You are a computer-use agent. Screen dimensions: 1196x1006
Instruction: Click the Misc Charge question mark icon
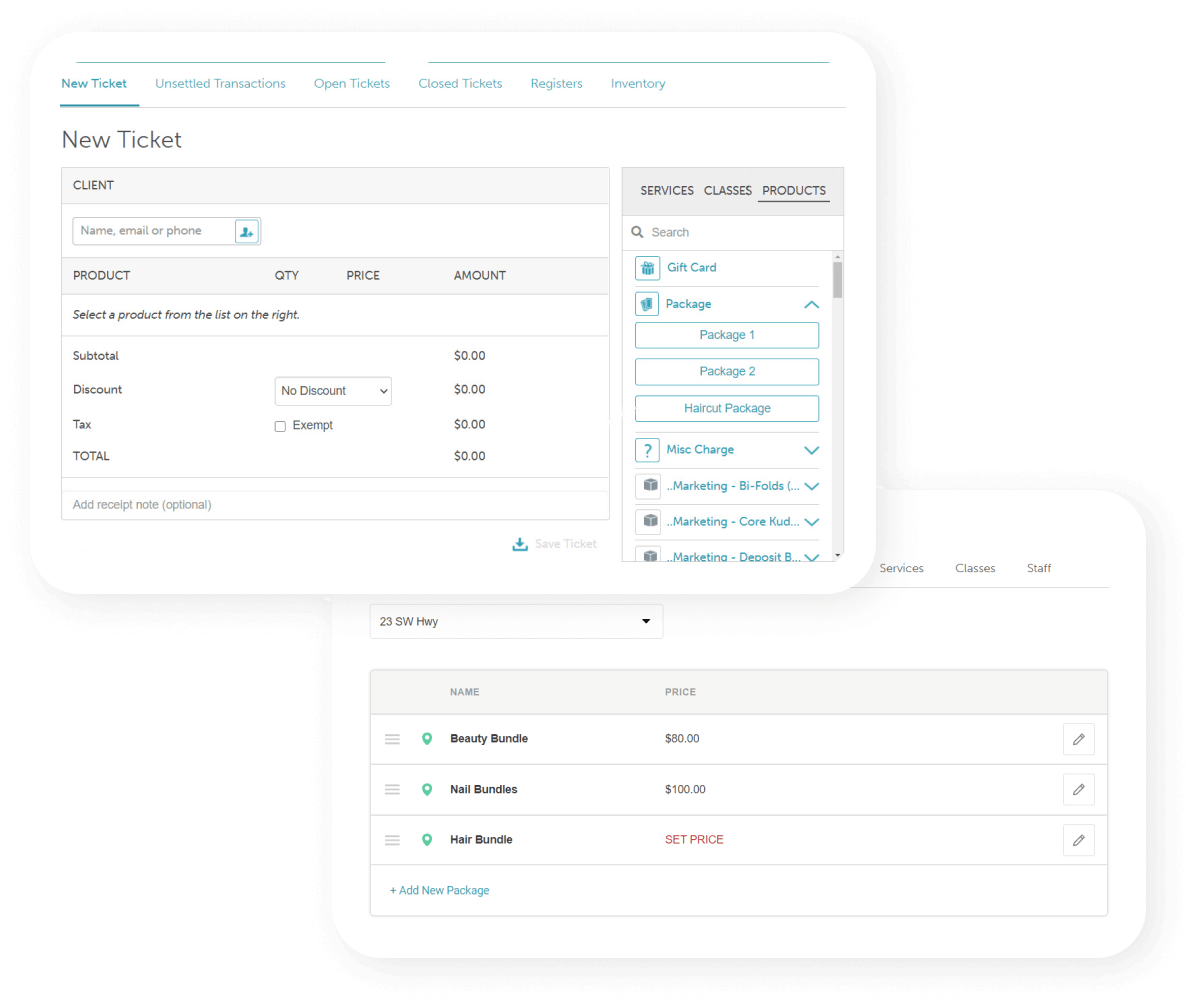(x=647, y=450)
